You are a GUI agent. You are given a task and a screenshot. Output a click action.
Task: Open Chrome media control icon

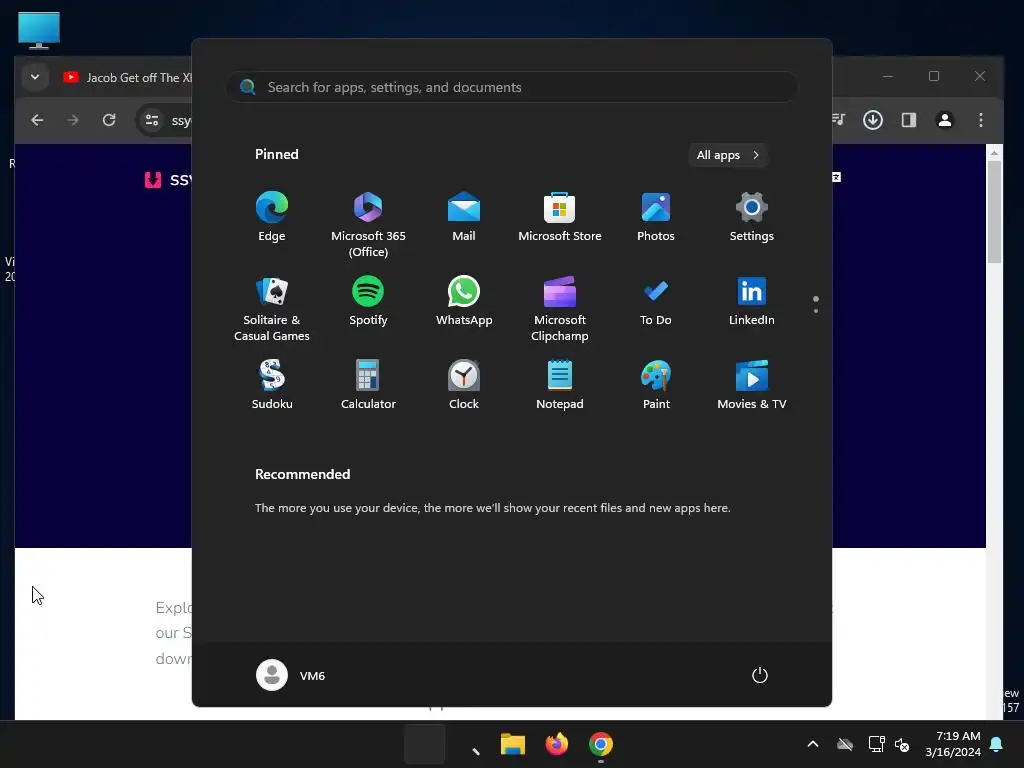click(x=838, y=120)
